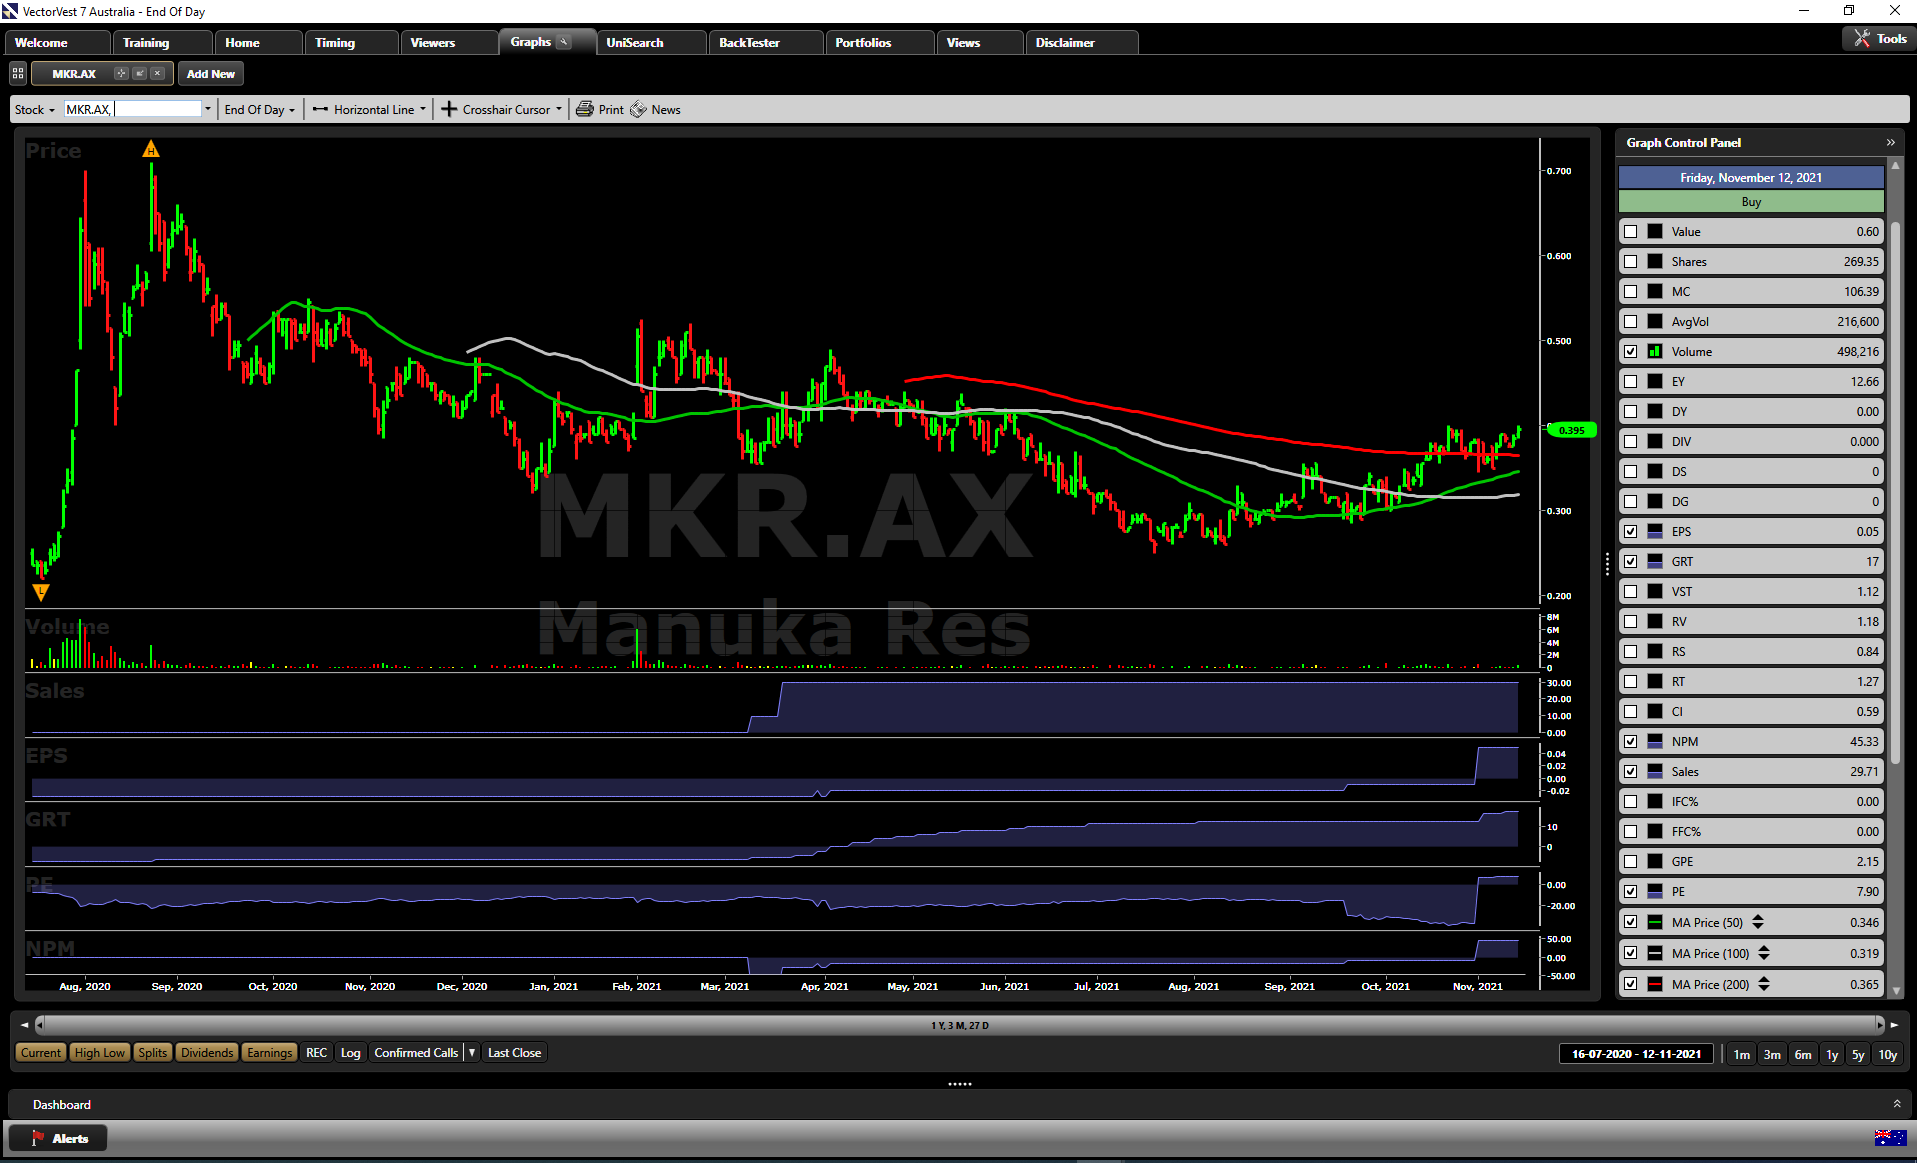
Task: Select the Horizontal Line drawing tool icon
Action: (x=320, y=110)
